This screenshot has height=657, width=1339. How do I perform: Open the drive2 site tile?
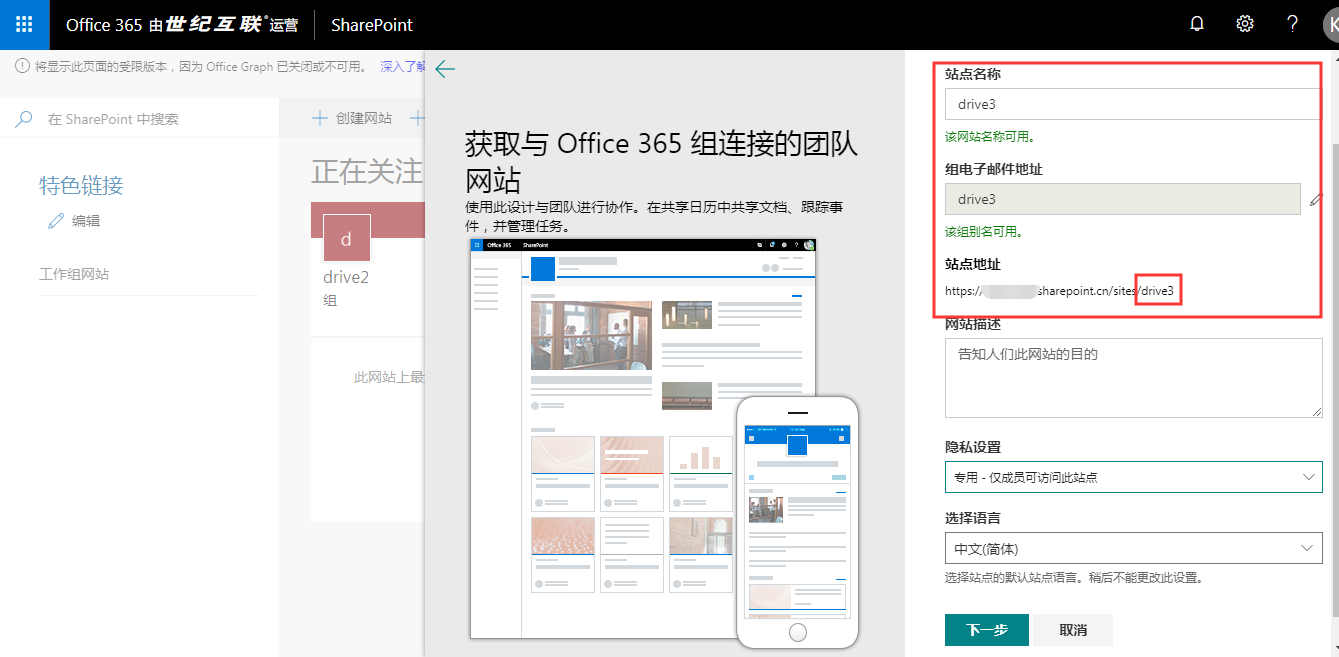(x=346, y=277)
